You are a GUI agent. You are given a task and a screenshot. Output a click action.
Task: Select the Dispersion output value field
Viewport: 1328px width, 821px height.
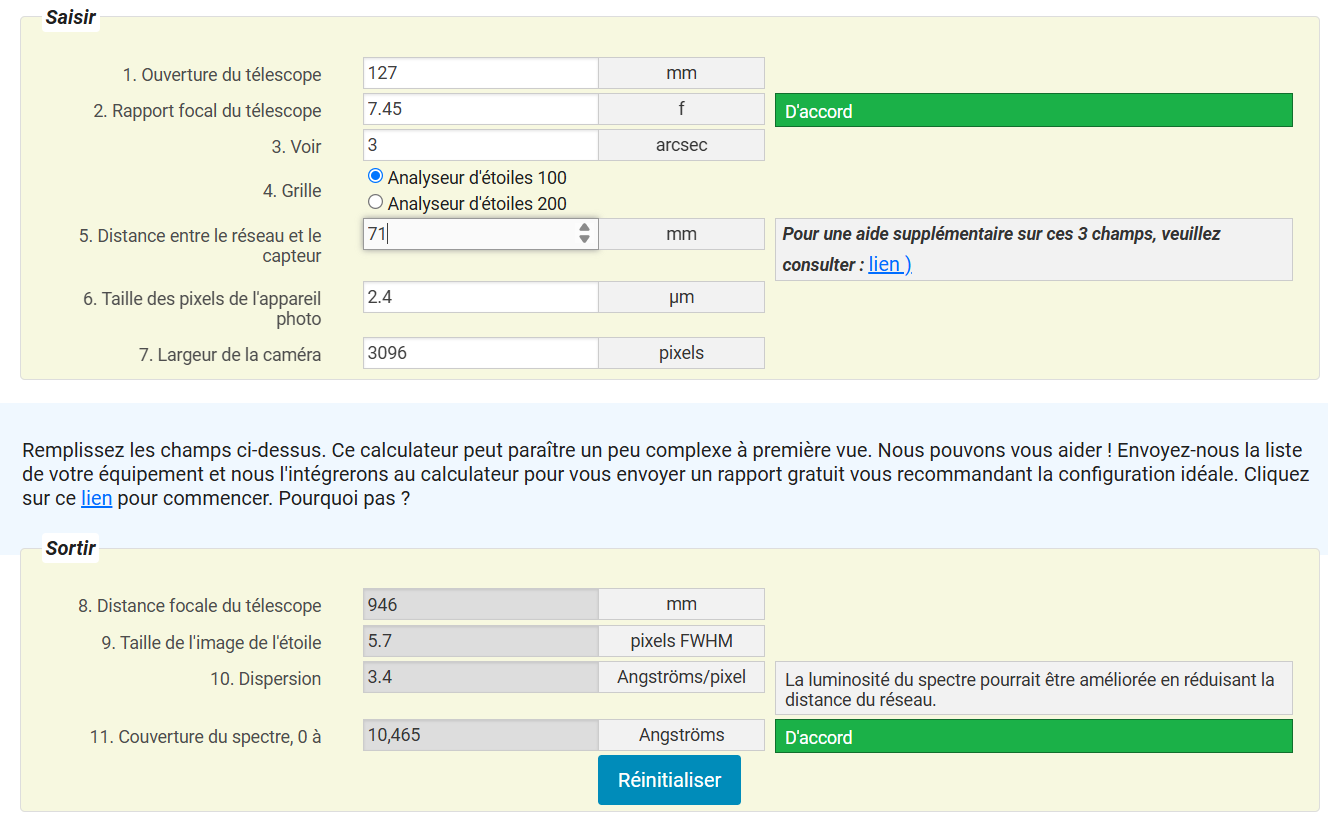pos(480,677)
